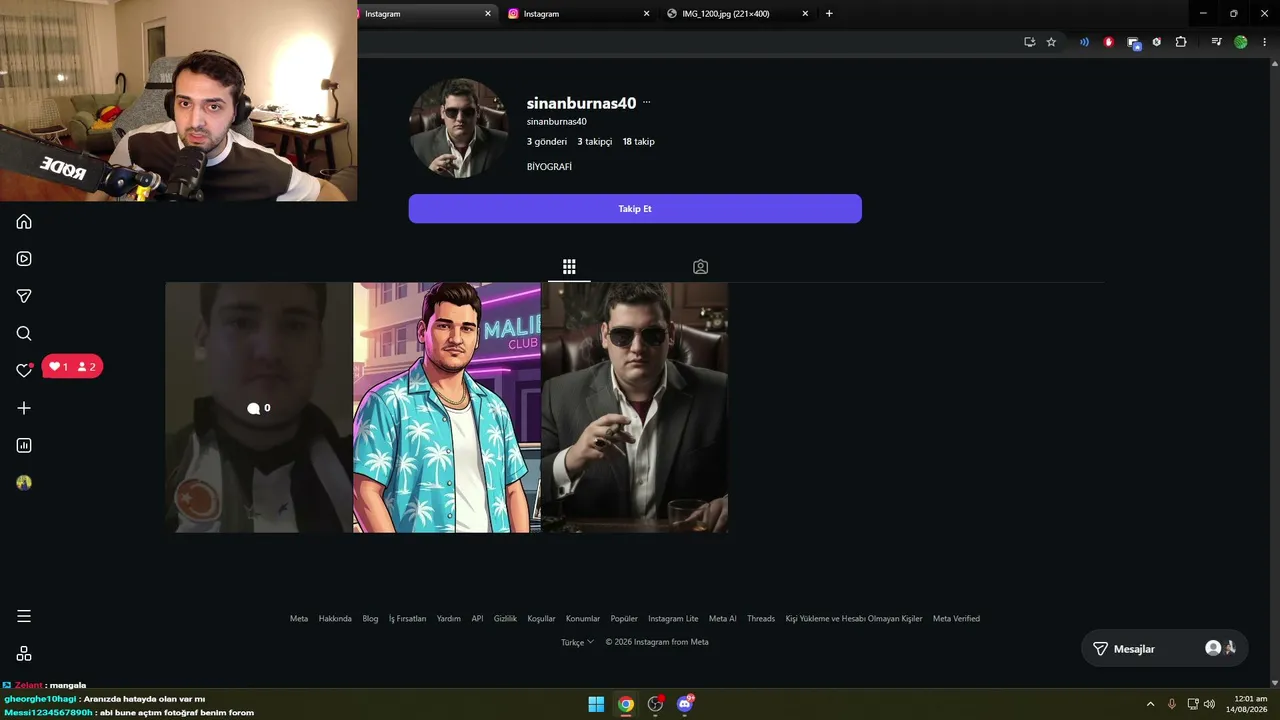Viewport: 1280px width, 720px height.
Task: Open the Windows Start menu
Action: (x=596, y=704)
